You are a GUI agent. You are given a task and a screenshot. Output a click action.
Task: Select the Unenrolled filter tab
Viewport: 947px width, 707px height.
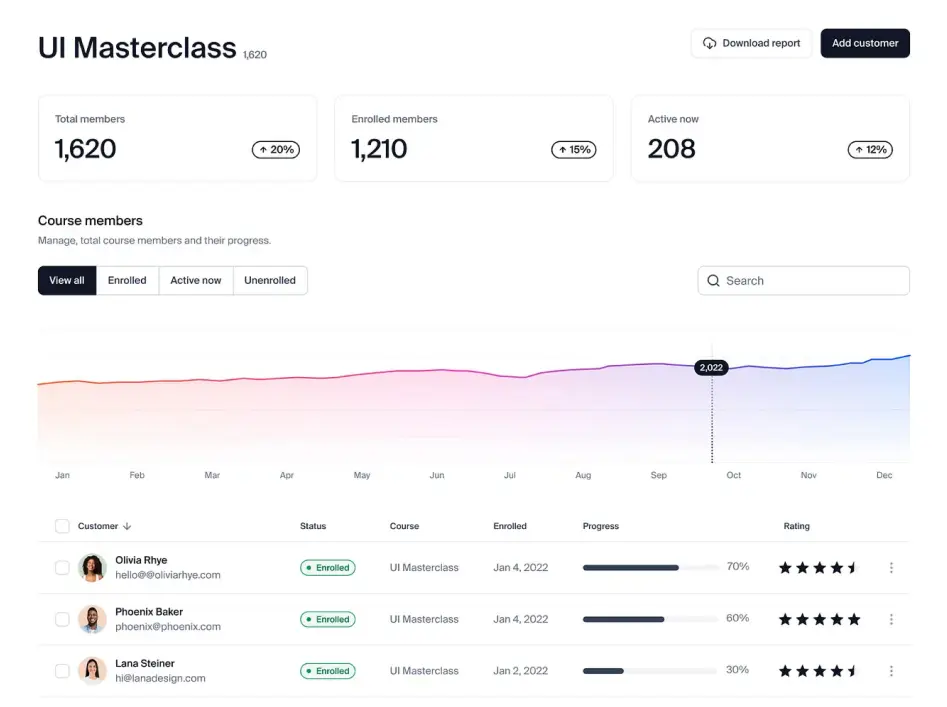pos(270,281)
